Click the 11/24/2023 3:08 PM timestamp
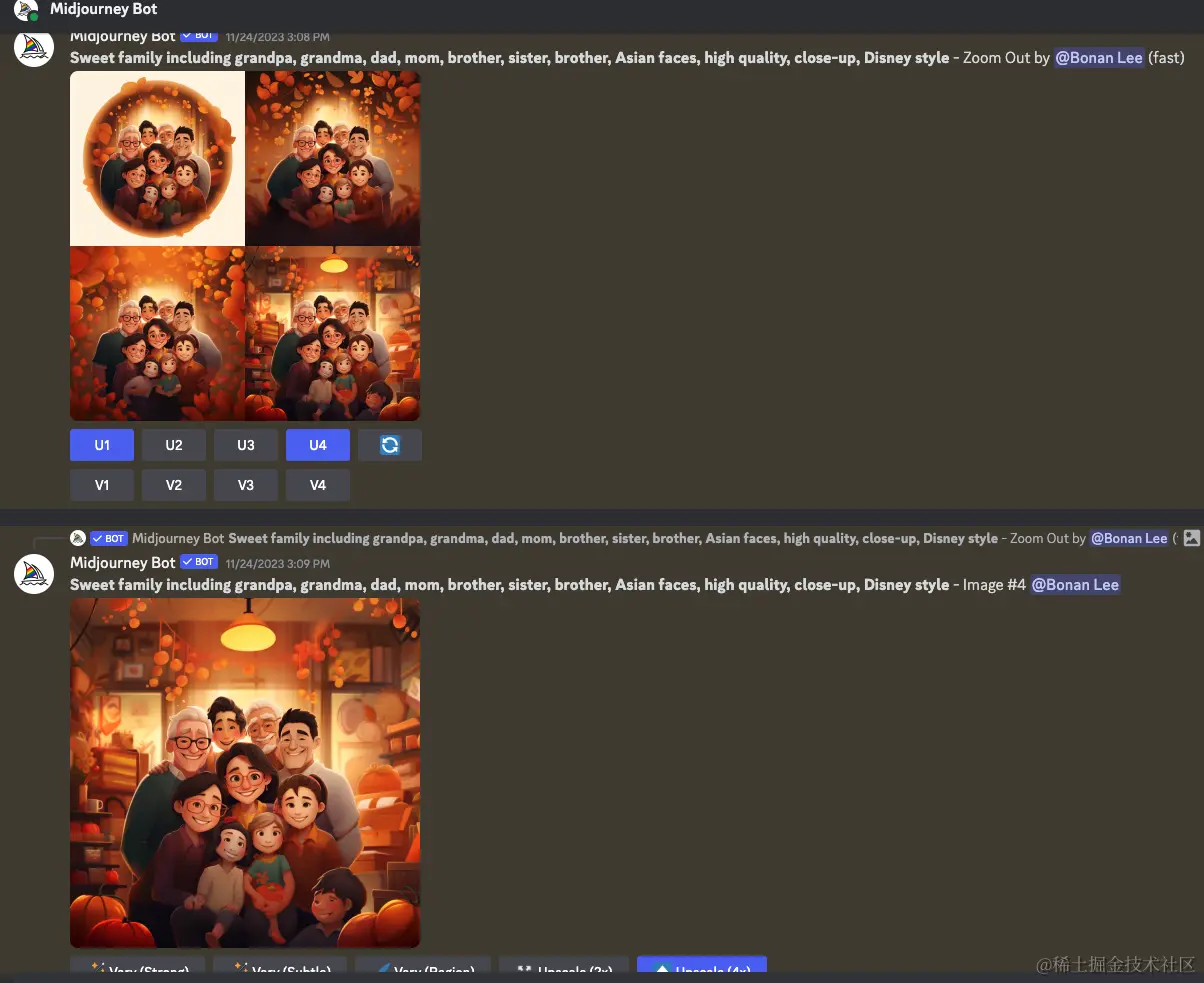Screen dimensions: 1204x983 pos(278,37)
